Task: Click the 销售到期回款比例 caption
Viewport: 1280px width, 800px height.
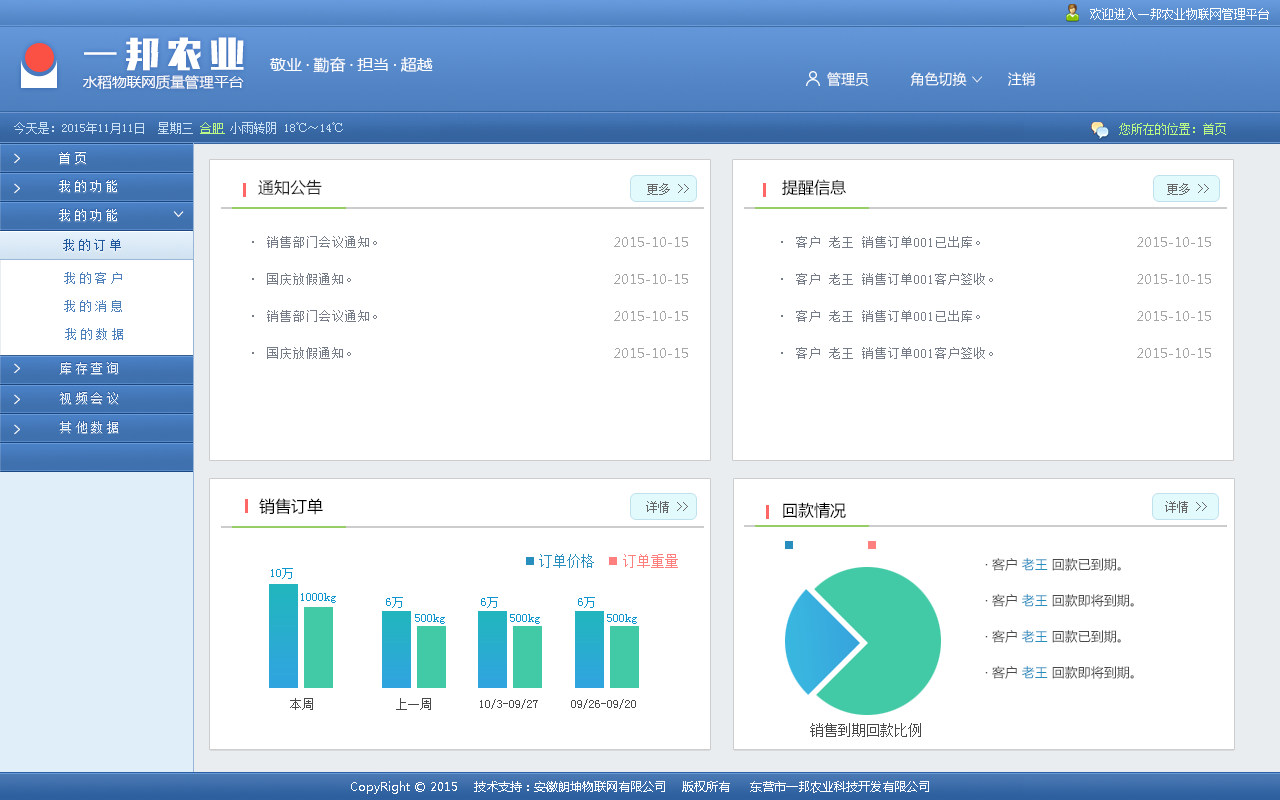Action: (866, 730)
